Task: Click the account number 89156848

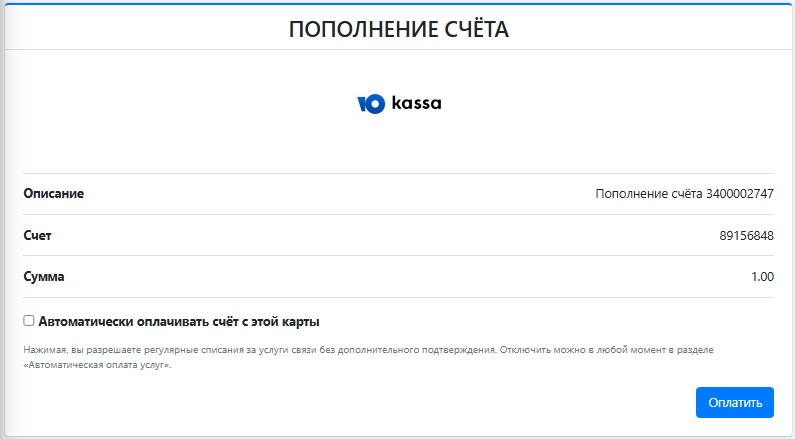Action: (746, 235)
